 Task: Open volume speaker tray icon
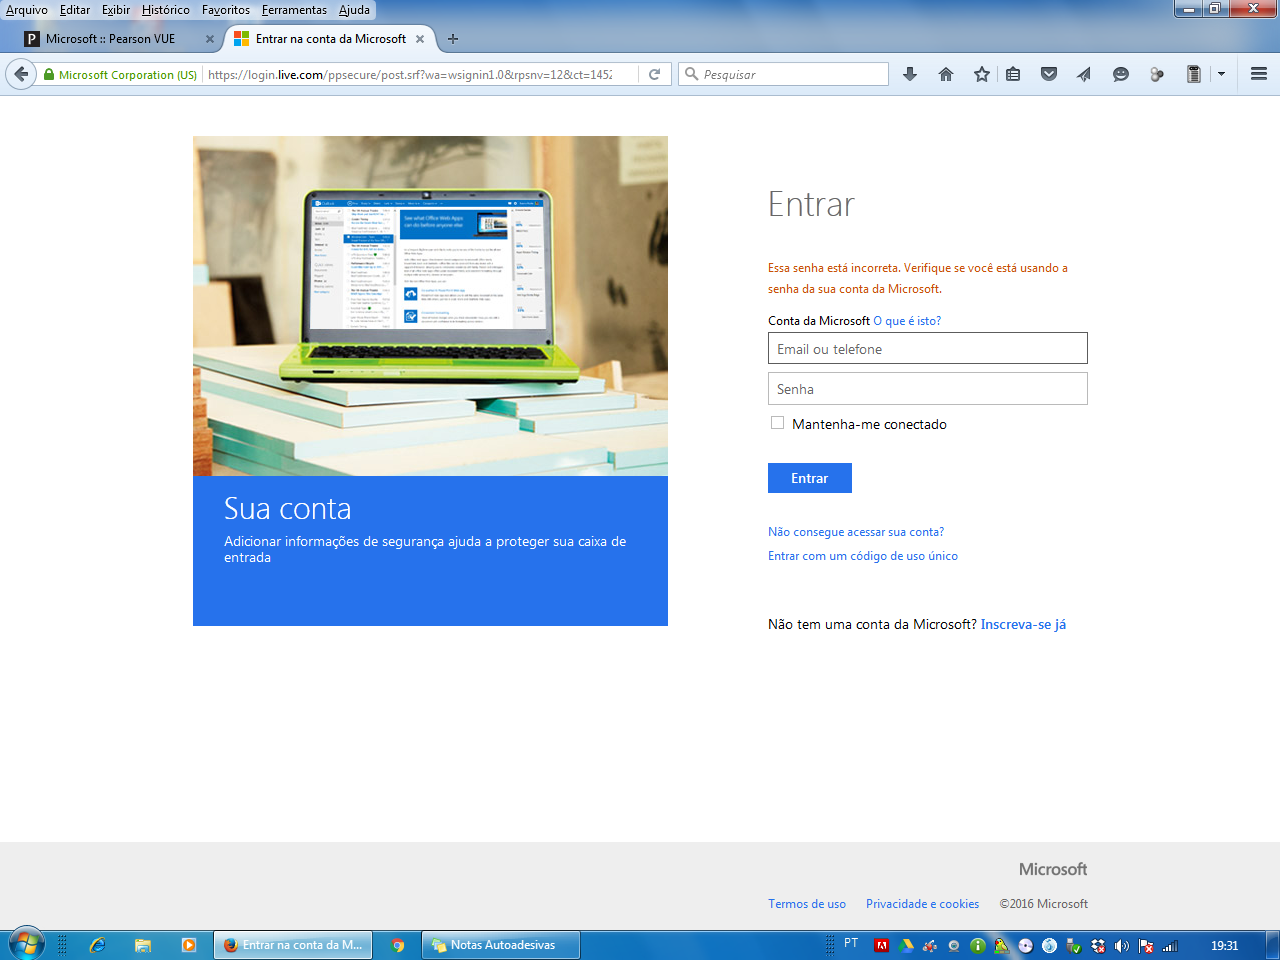[x=1122, y=945]
